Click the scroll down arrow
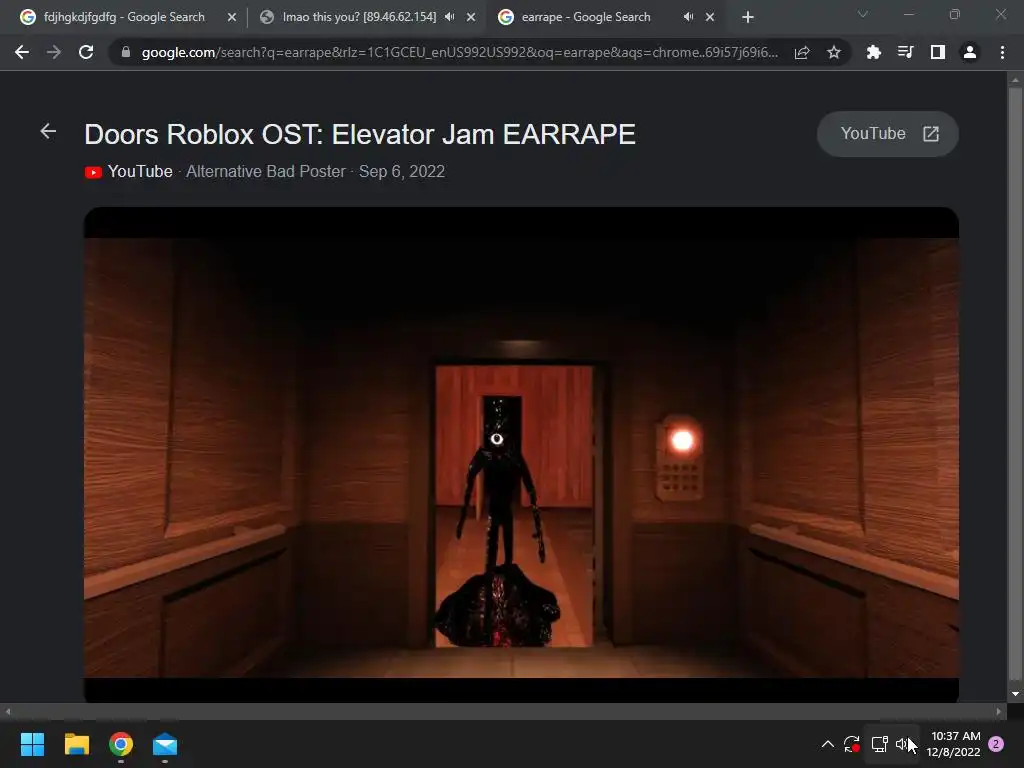The width and height of the screenshot is (1024, 768). pyautogui.click(x=1015, y=694)
